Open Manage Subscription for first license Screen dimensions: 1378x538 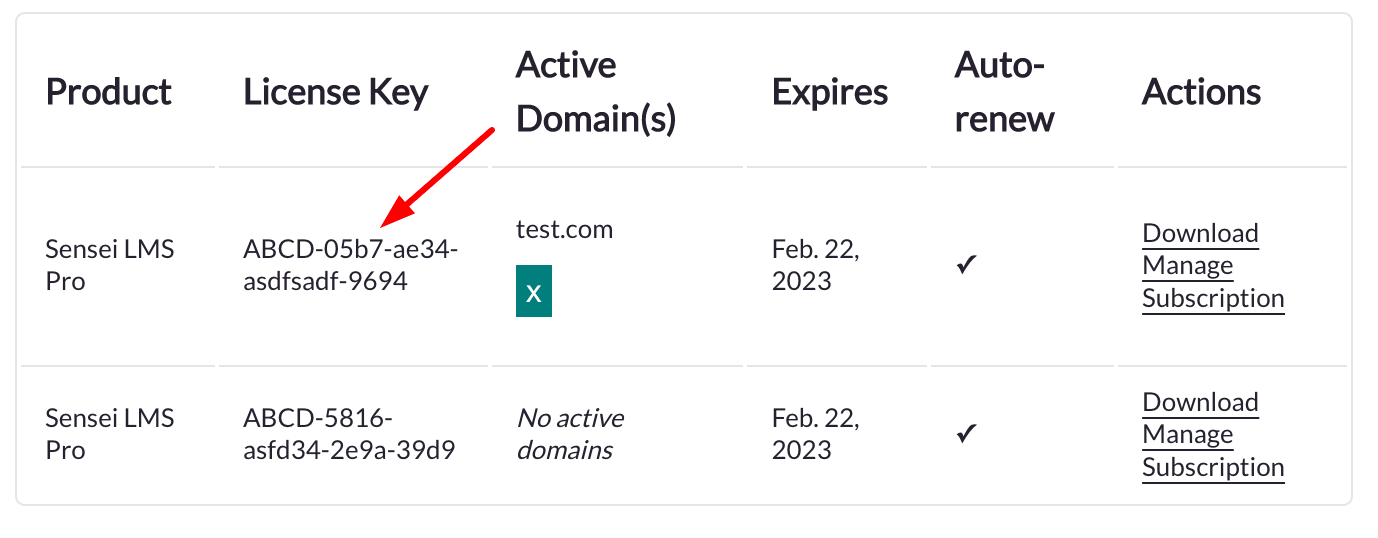coord(1213,282)
